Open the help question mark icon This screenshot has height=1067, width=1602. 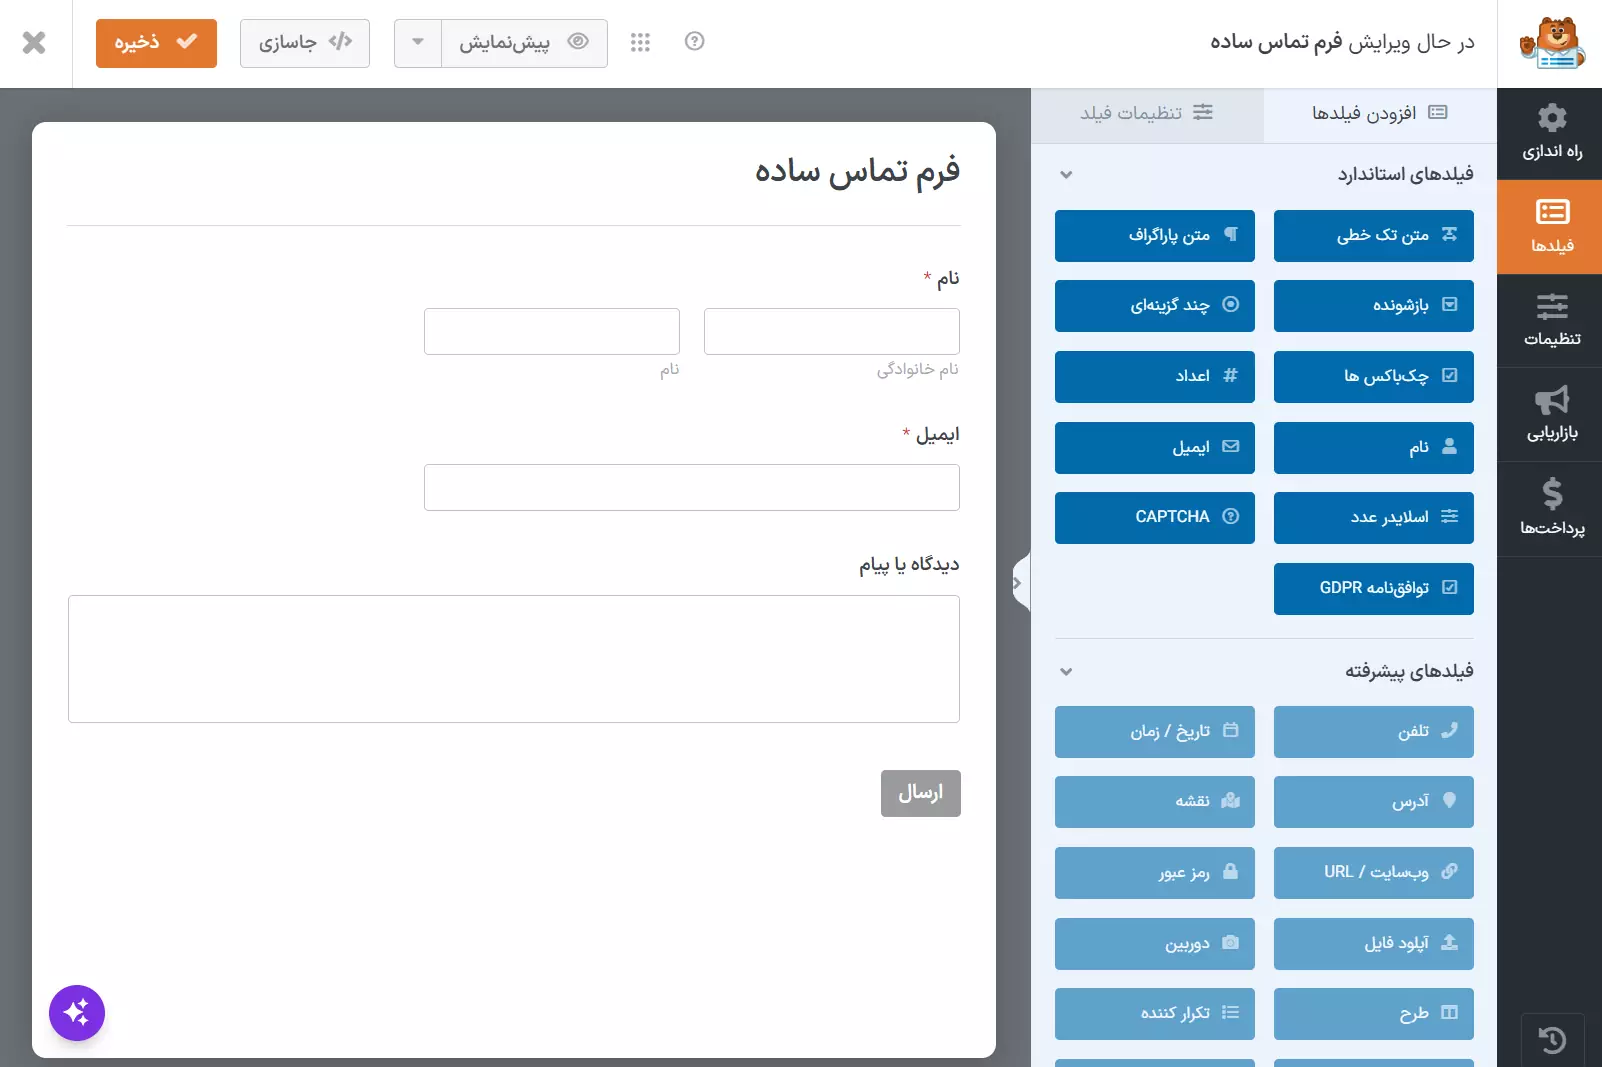point(694,41)
